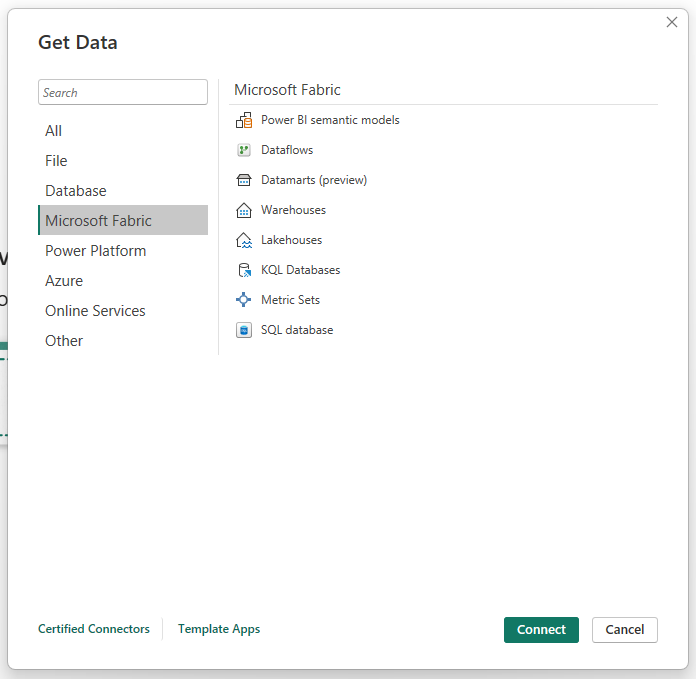Image resolution: width=696 pixels, height=679 pixels.
Task: Click the Lakehouses icon
Action: coord(244,241)
